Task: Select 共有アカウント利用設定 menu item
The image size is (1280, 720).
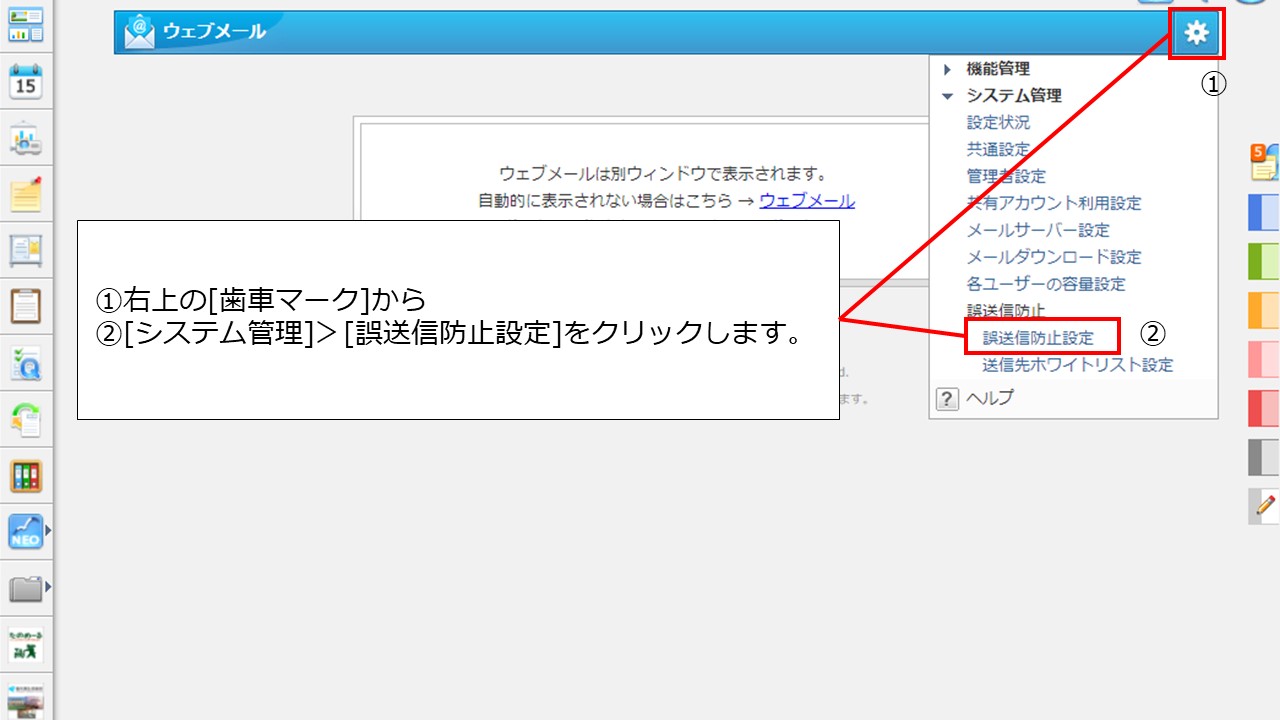Action: pyautogui.click(x=1054, y=203)
